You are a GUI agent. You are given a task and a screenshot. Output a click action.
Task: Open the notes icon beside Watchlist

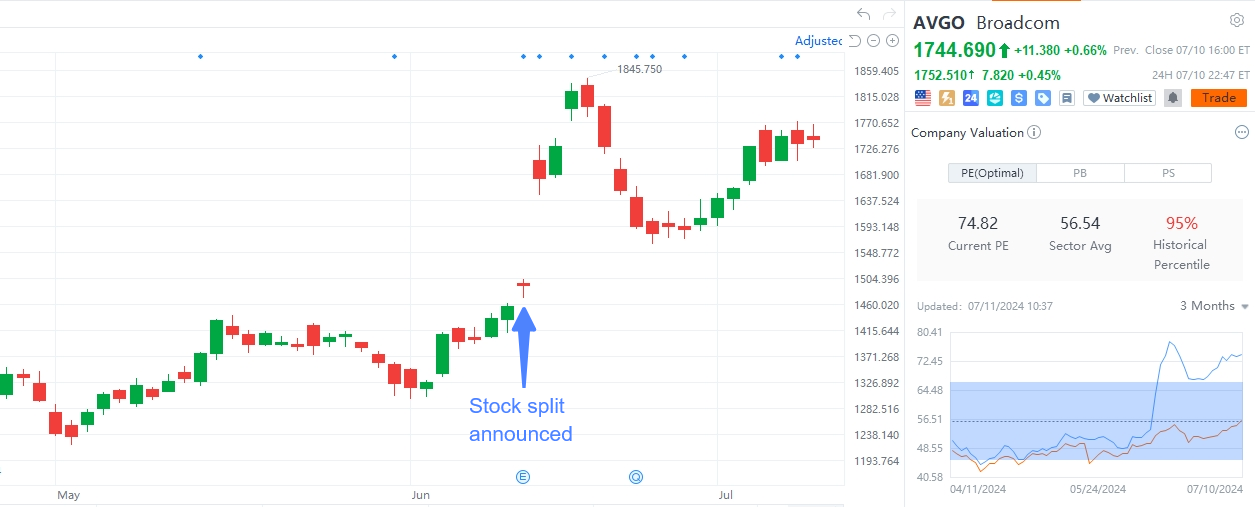(1067, 98)
